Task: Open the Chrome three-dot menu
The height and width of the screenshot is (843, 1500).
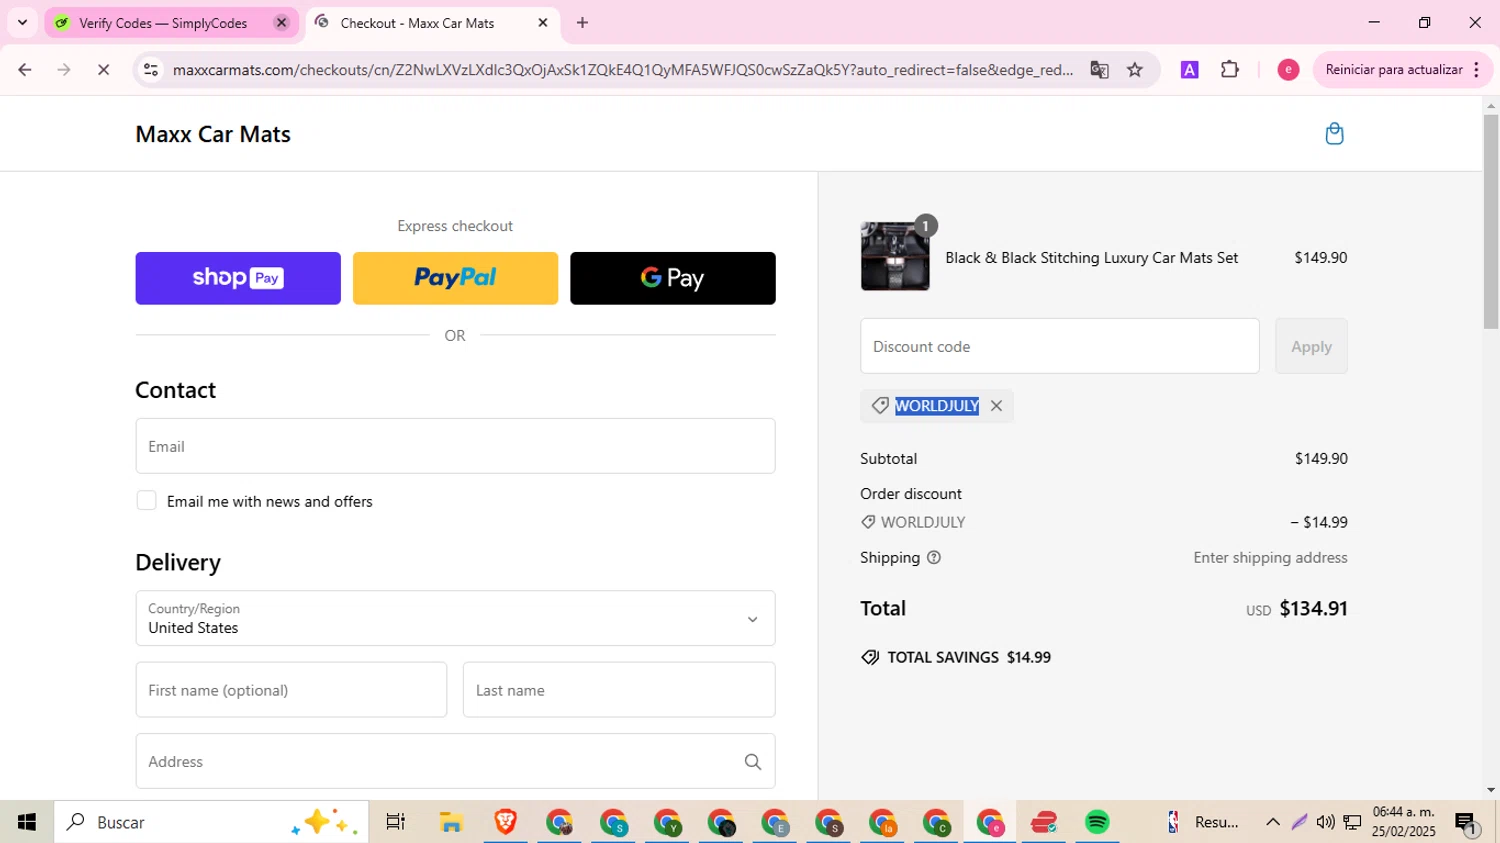Action: [1477, 70]
